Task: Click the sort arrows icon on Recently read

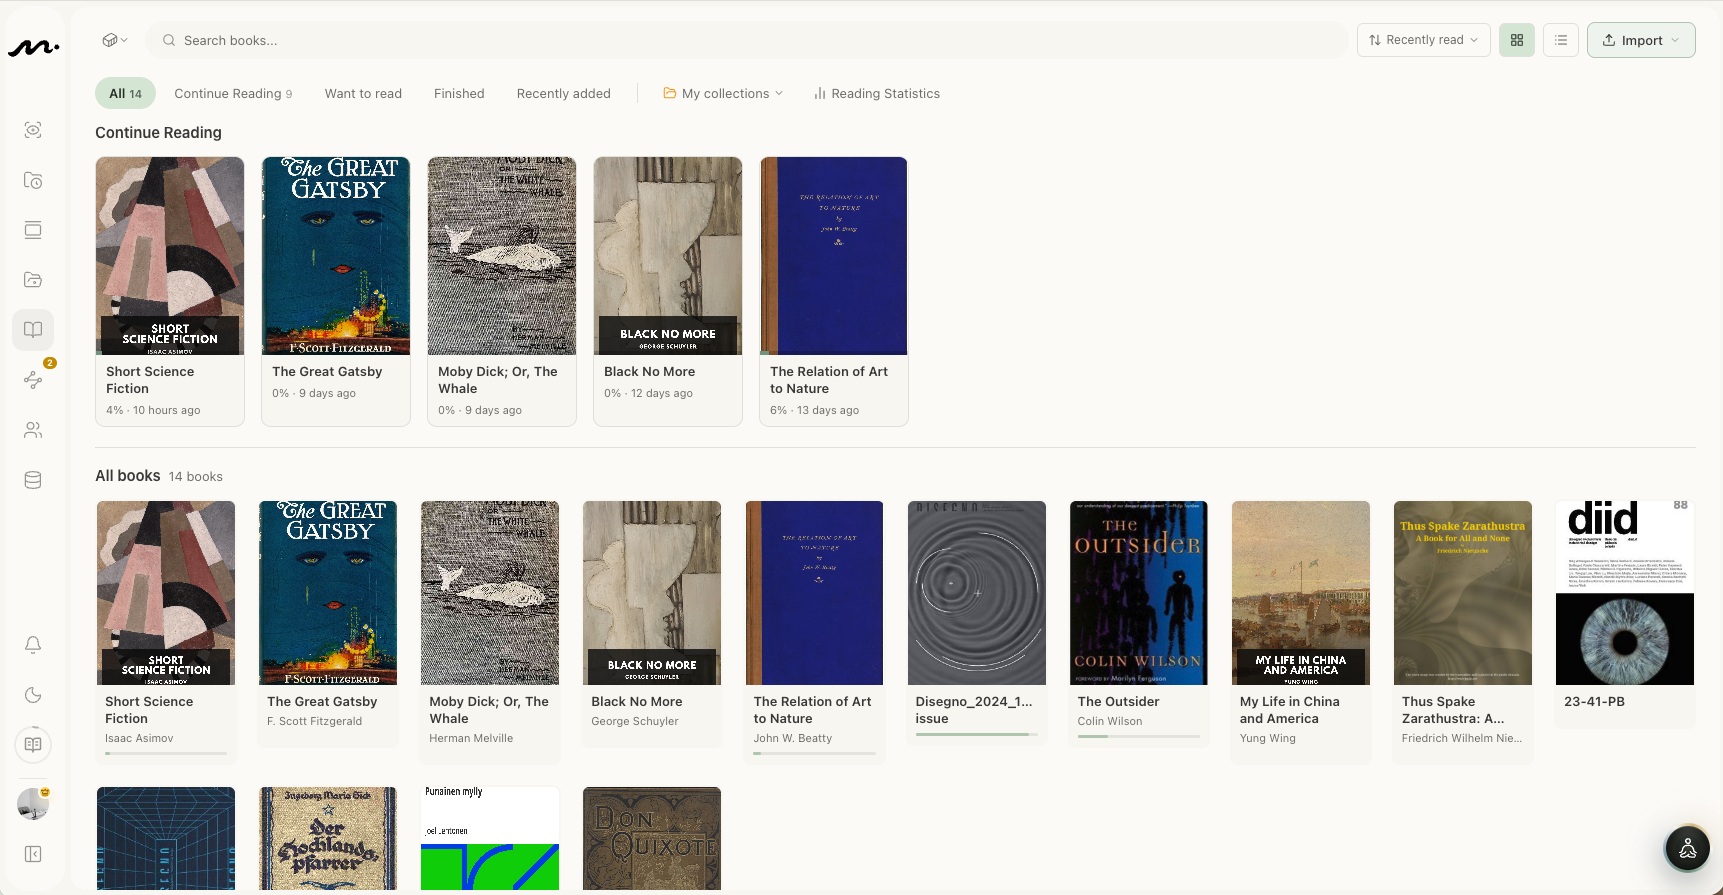Action: [x=1375, y=41]
